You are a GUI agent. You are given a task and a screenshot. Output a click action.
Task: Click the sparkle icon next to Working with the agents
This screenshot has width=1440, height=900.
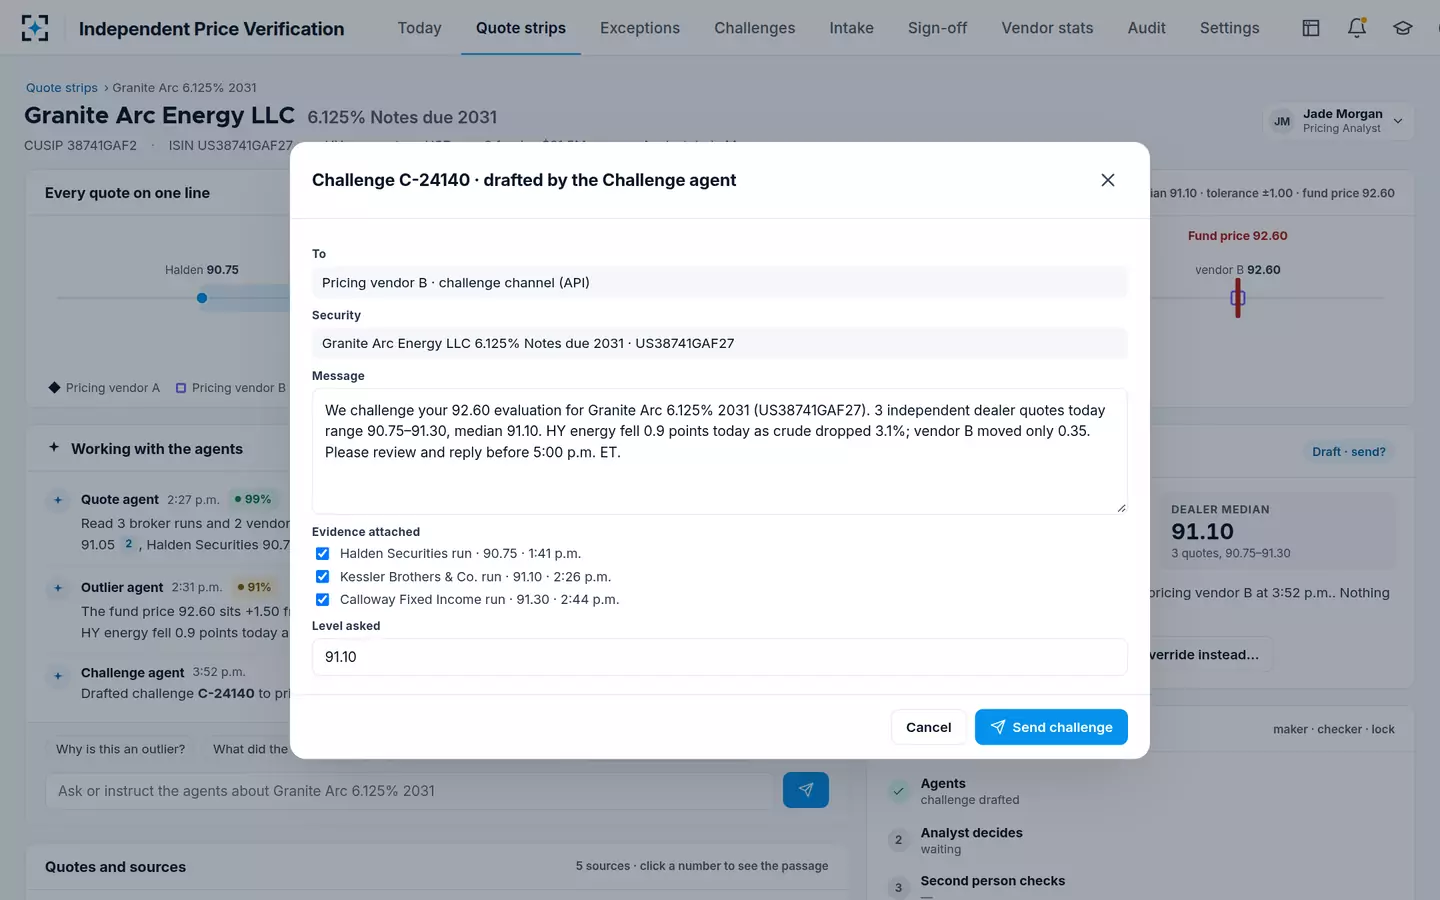tap(54, 448)
